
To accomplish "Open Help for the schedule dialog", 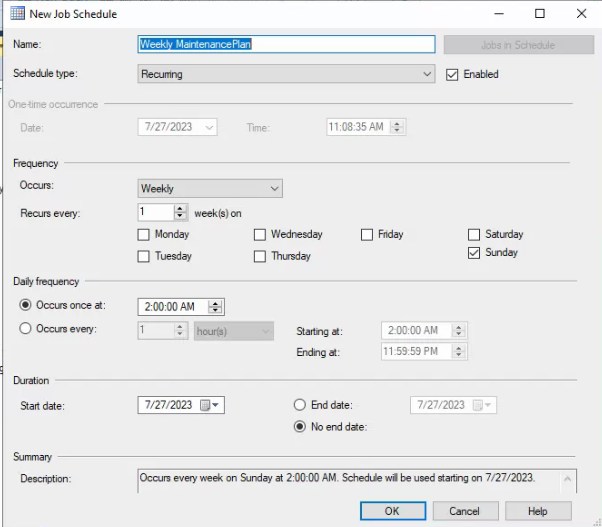I will pos(537,511).
